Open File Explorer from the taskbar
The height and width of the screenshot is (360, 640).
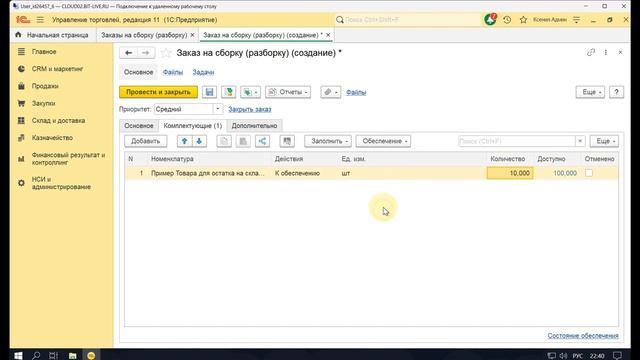point(73,355)
